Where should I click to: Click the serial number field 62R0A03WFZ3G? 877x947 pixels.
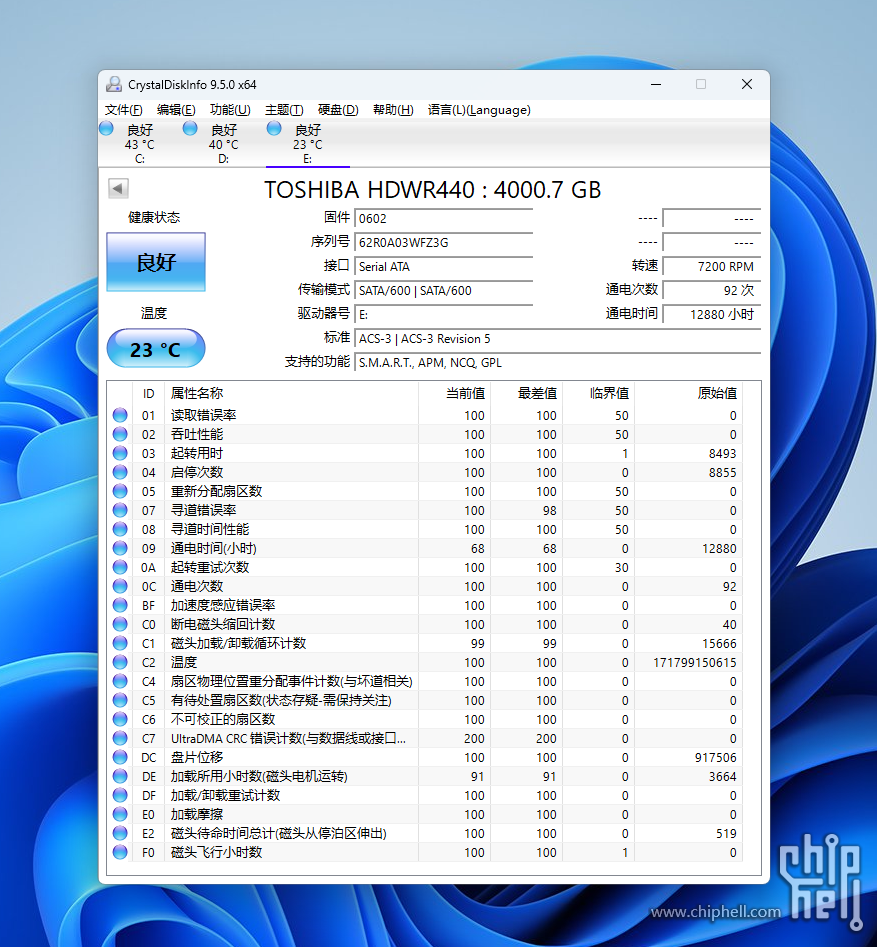pos(444,243)
